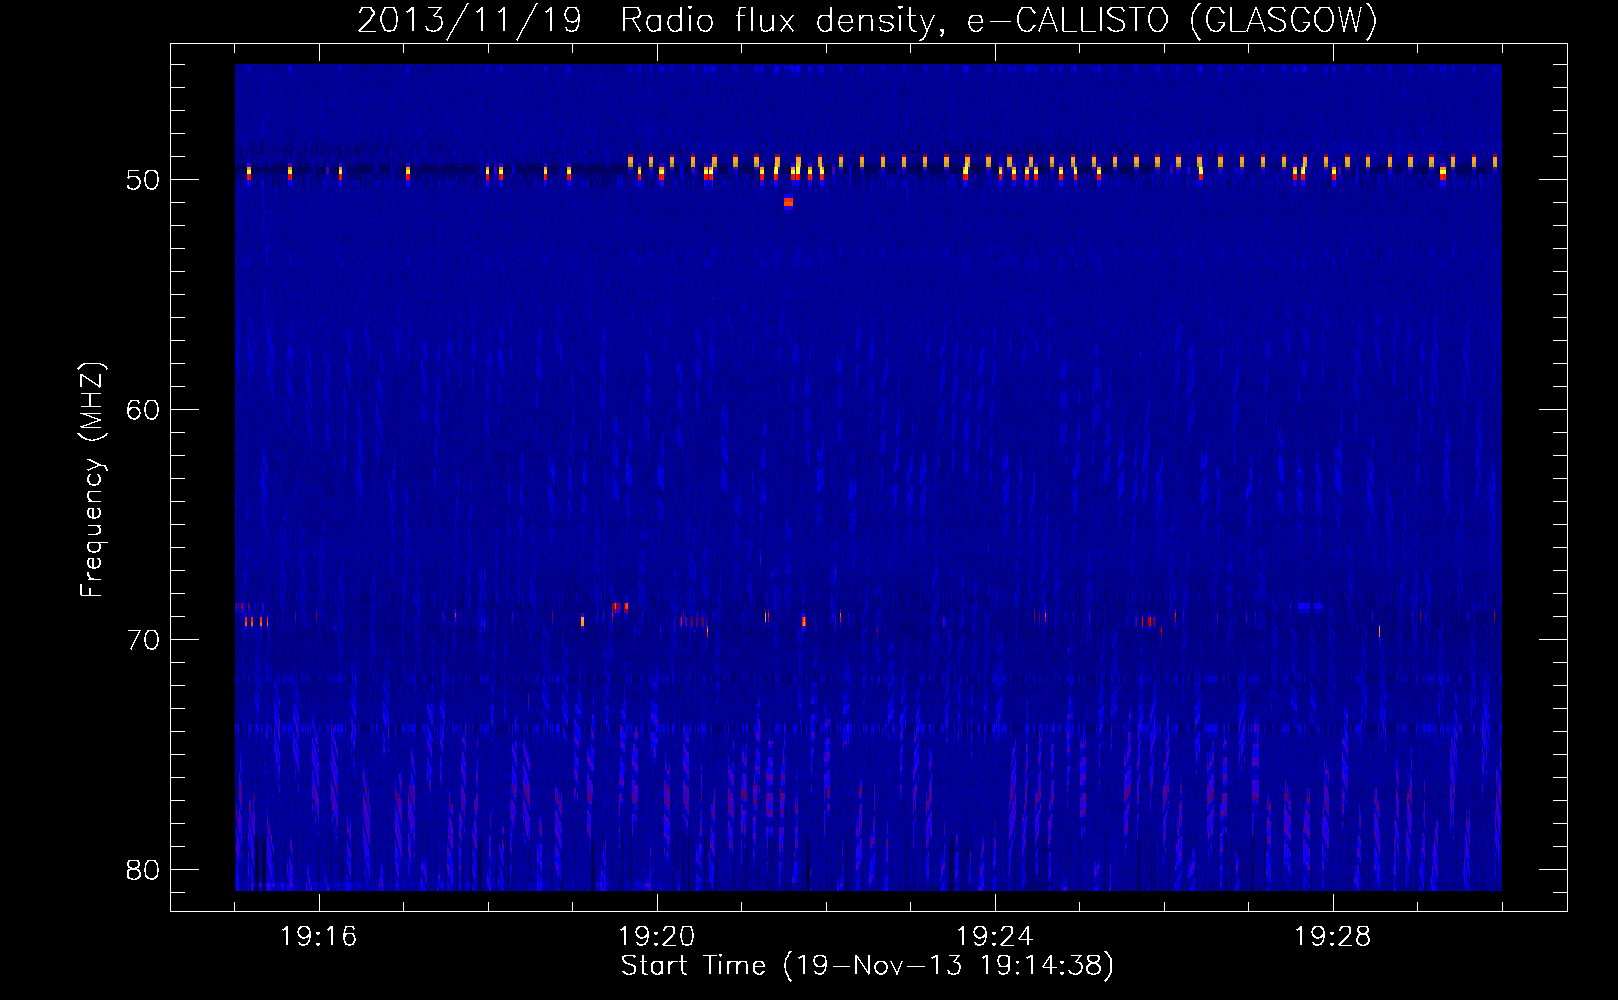Image resolution: width=1618 pixels, height=1000 pixels.
Task: Select the 'e-CALLISTO (GLASGOW)' title text
Action: tap(1173, 20)
